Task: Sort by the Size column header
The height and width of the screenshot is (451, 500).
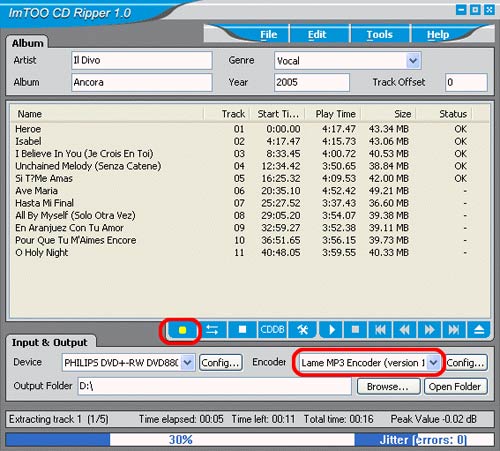Action: [x=389, y=114]
